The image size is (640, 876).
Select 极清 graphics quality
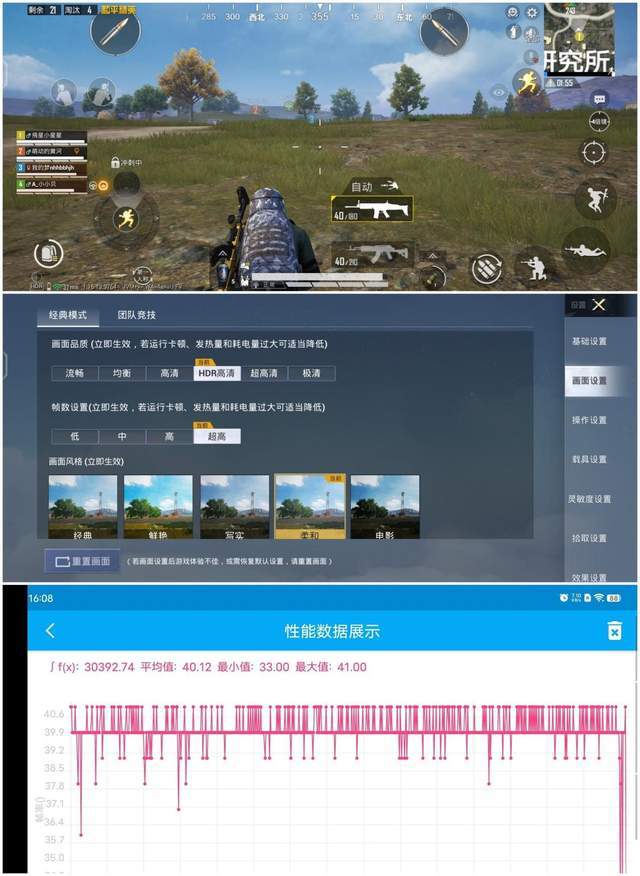[311, 373]
